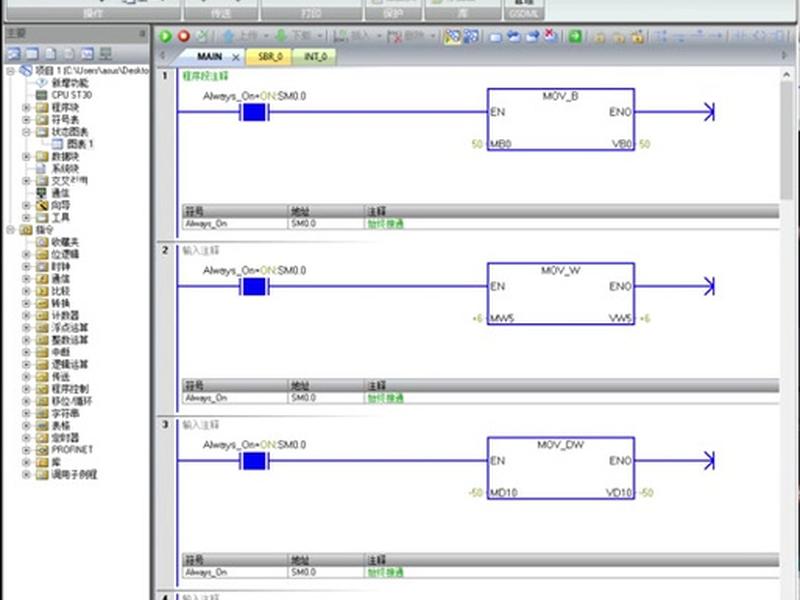Click the previous bookmark icon
This screenshot has width=800, height=600.
tap(514, 36)
